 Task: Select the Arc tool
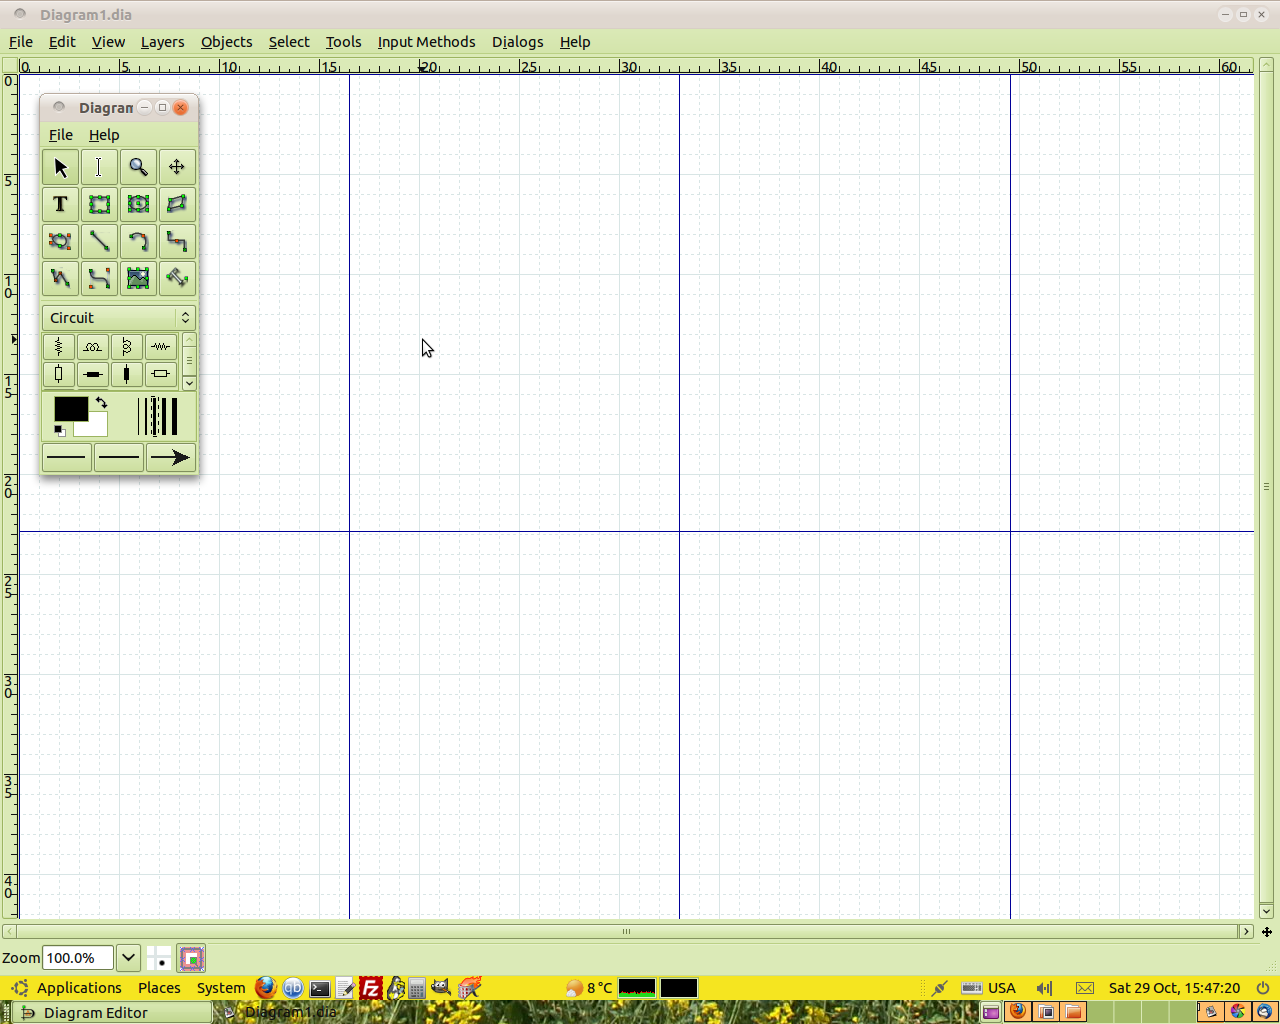pyautogui.click(x=138, y=241)
